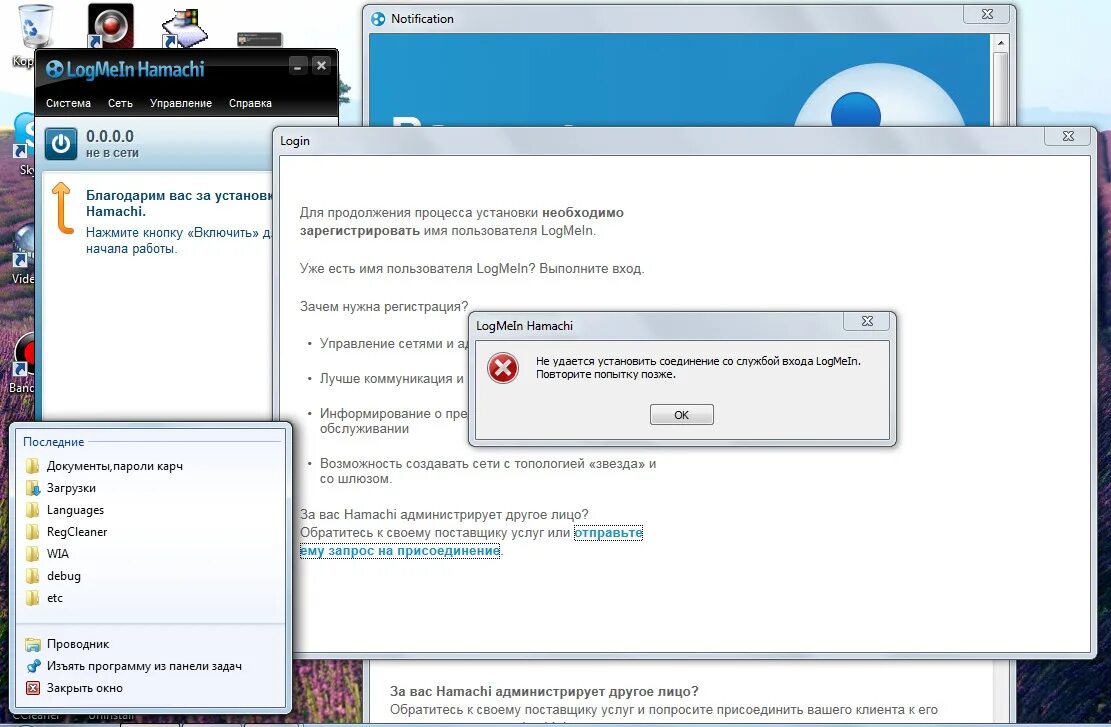This screenshot has width=1111, height=727.
Task: Open the Сеть menu in Hamachi
Action: (120, 103)
